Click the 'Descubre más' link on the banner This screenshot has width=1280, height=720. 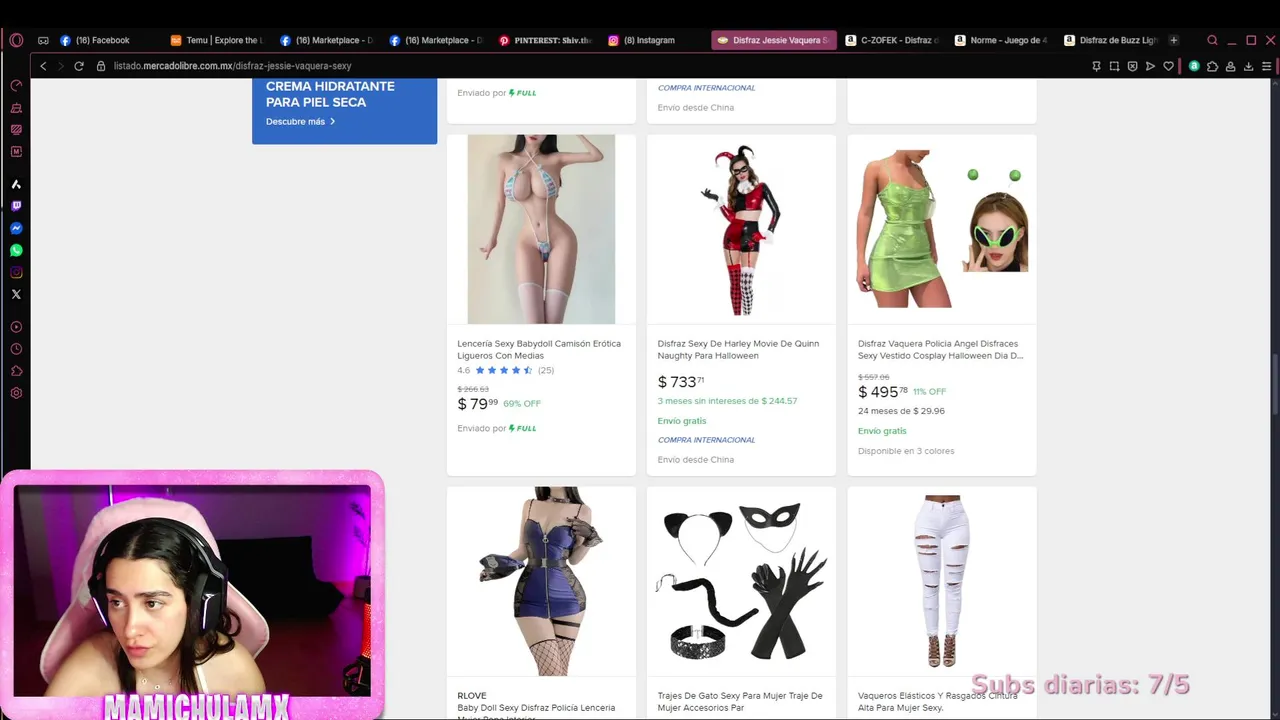300,122
